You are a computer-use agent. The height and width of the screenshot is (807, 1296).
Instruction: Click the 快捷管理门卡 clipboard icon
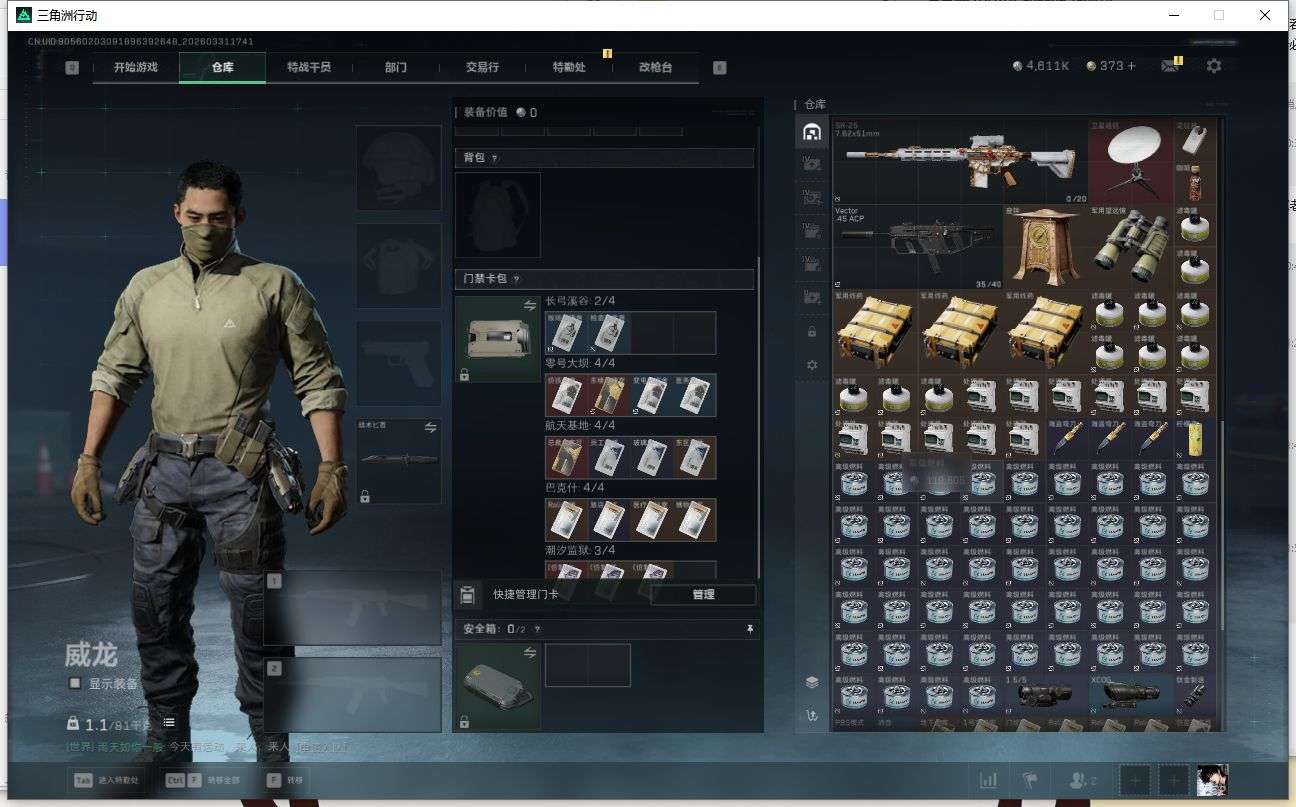coord(467,594)
